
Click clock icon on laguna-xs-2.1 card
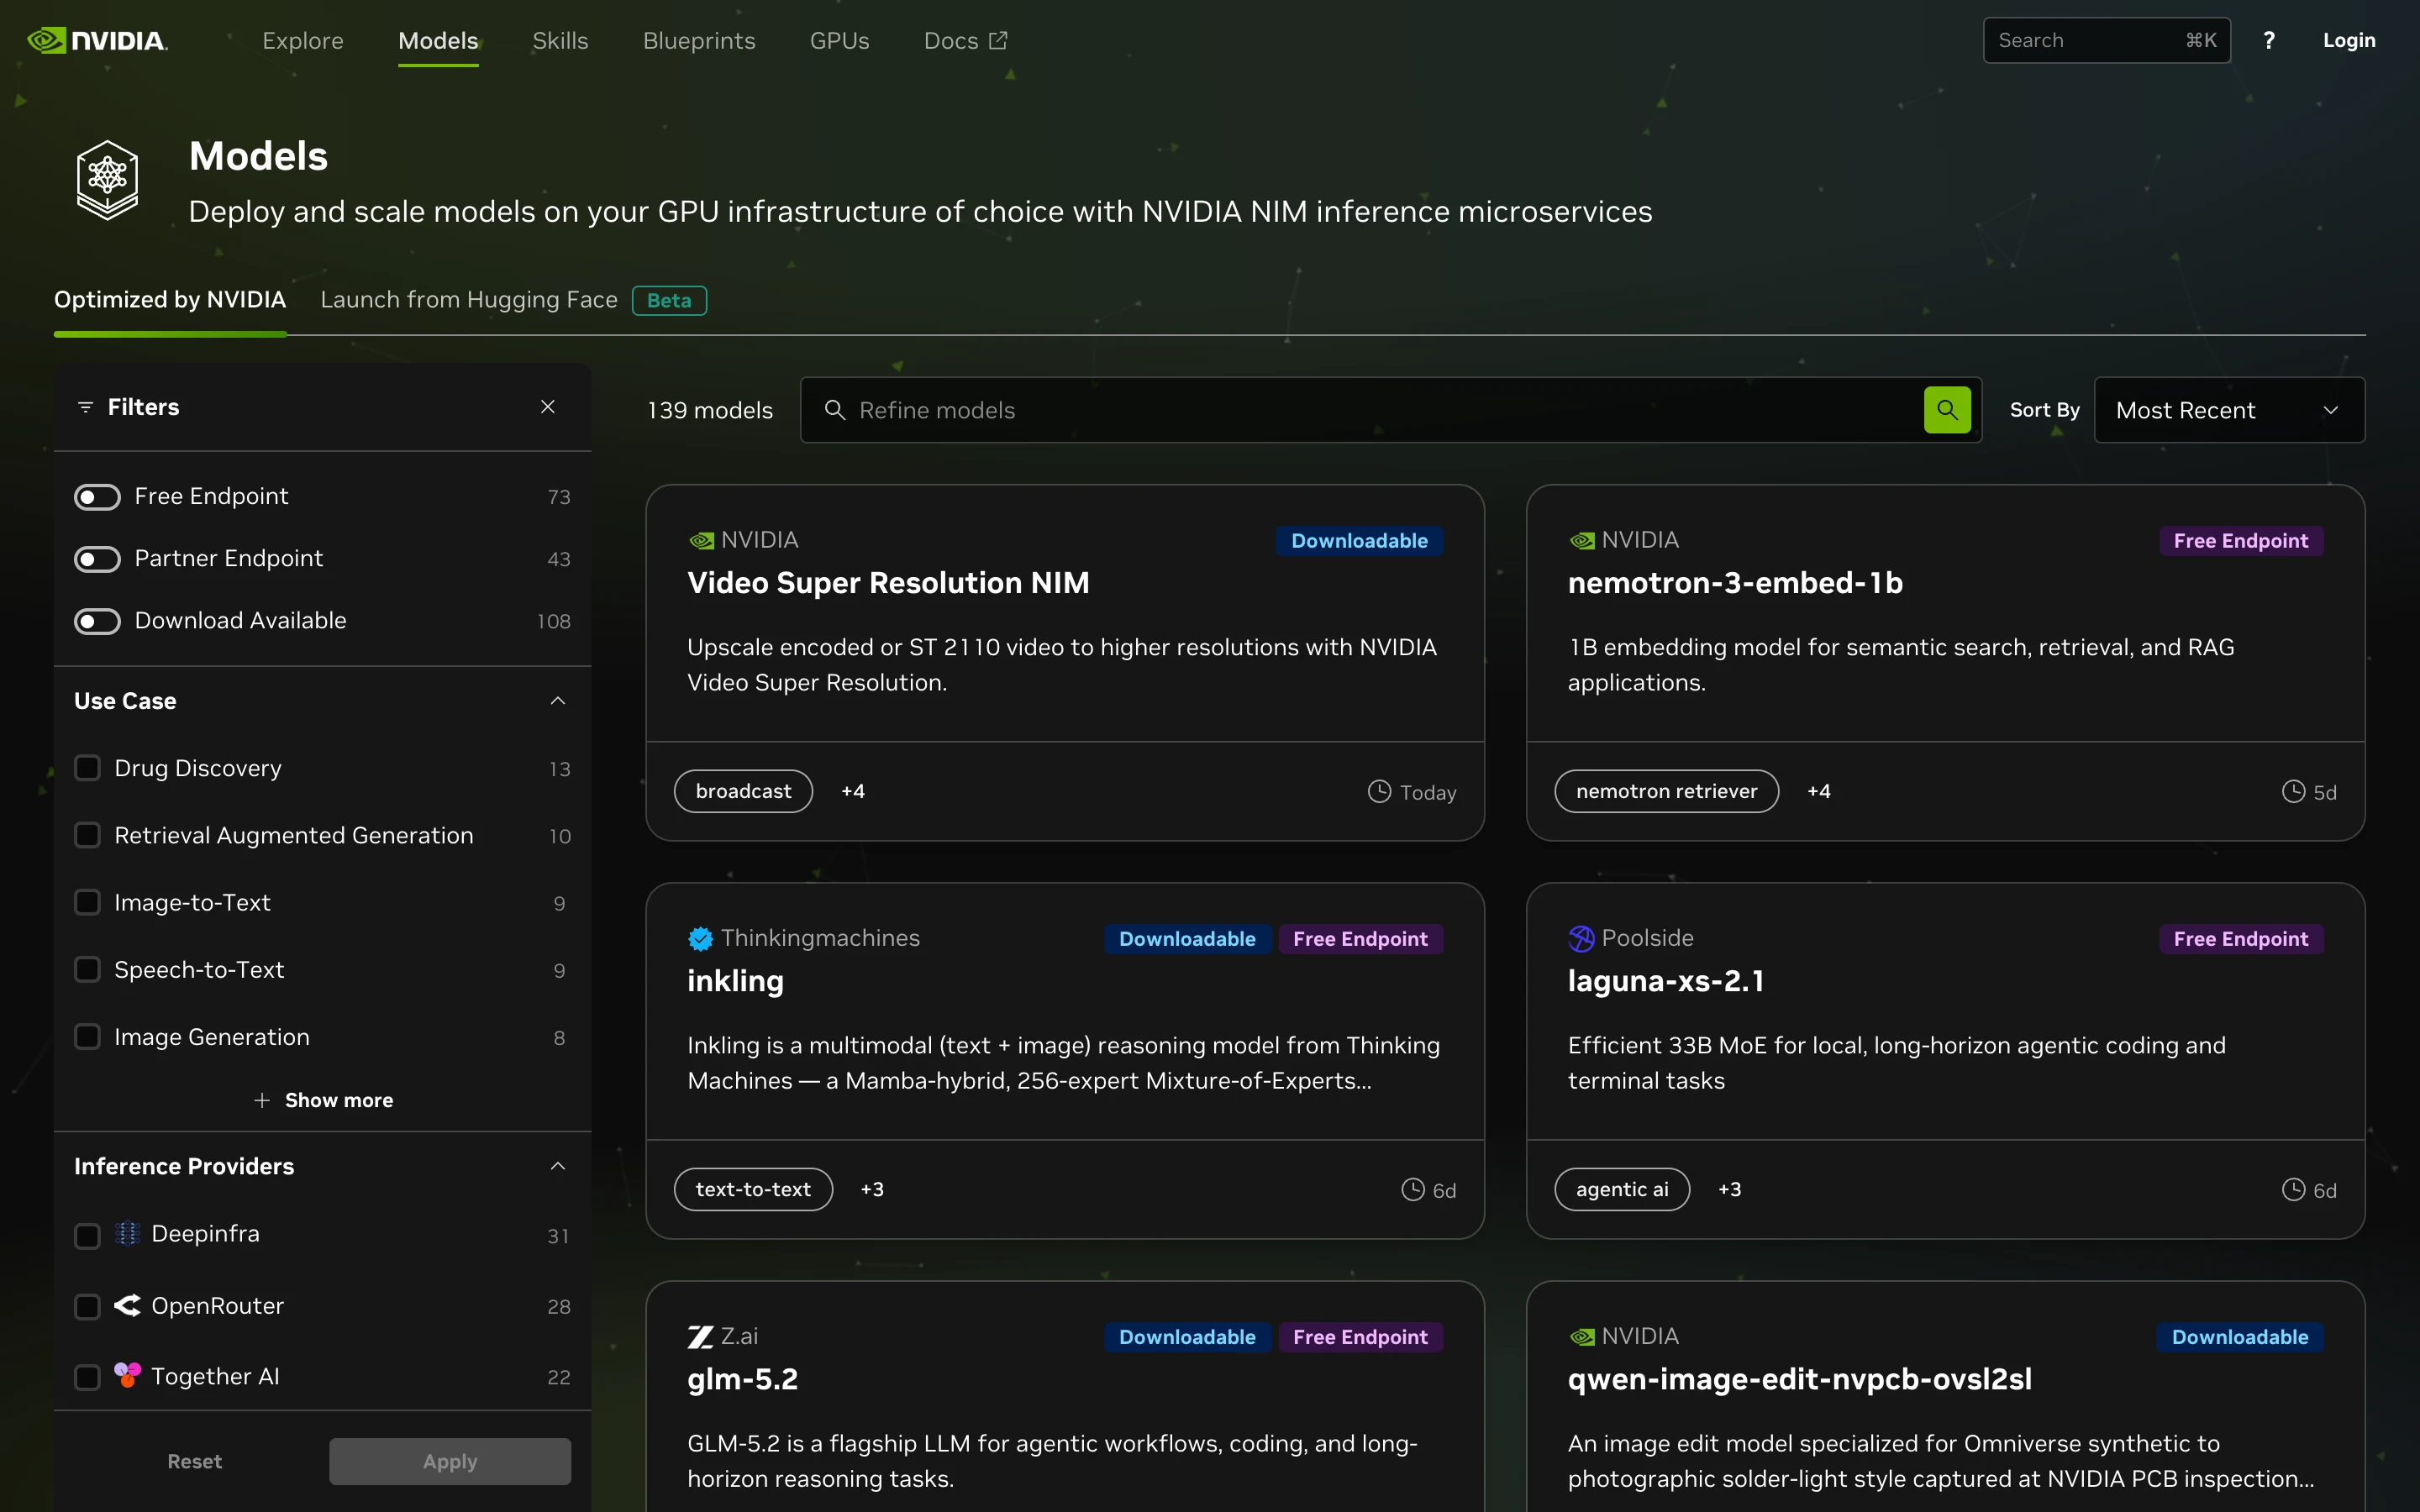click(2293, 1189)
